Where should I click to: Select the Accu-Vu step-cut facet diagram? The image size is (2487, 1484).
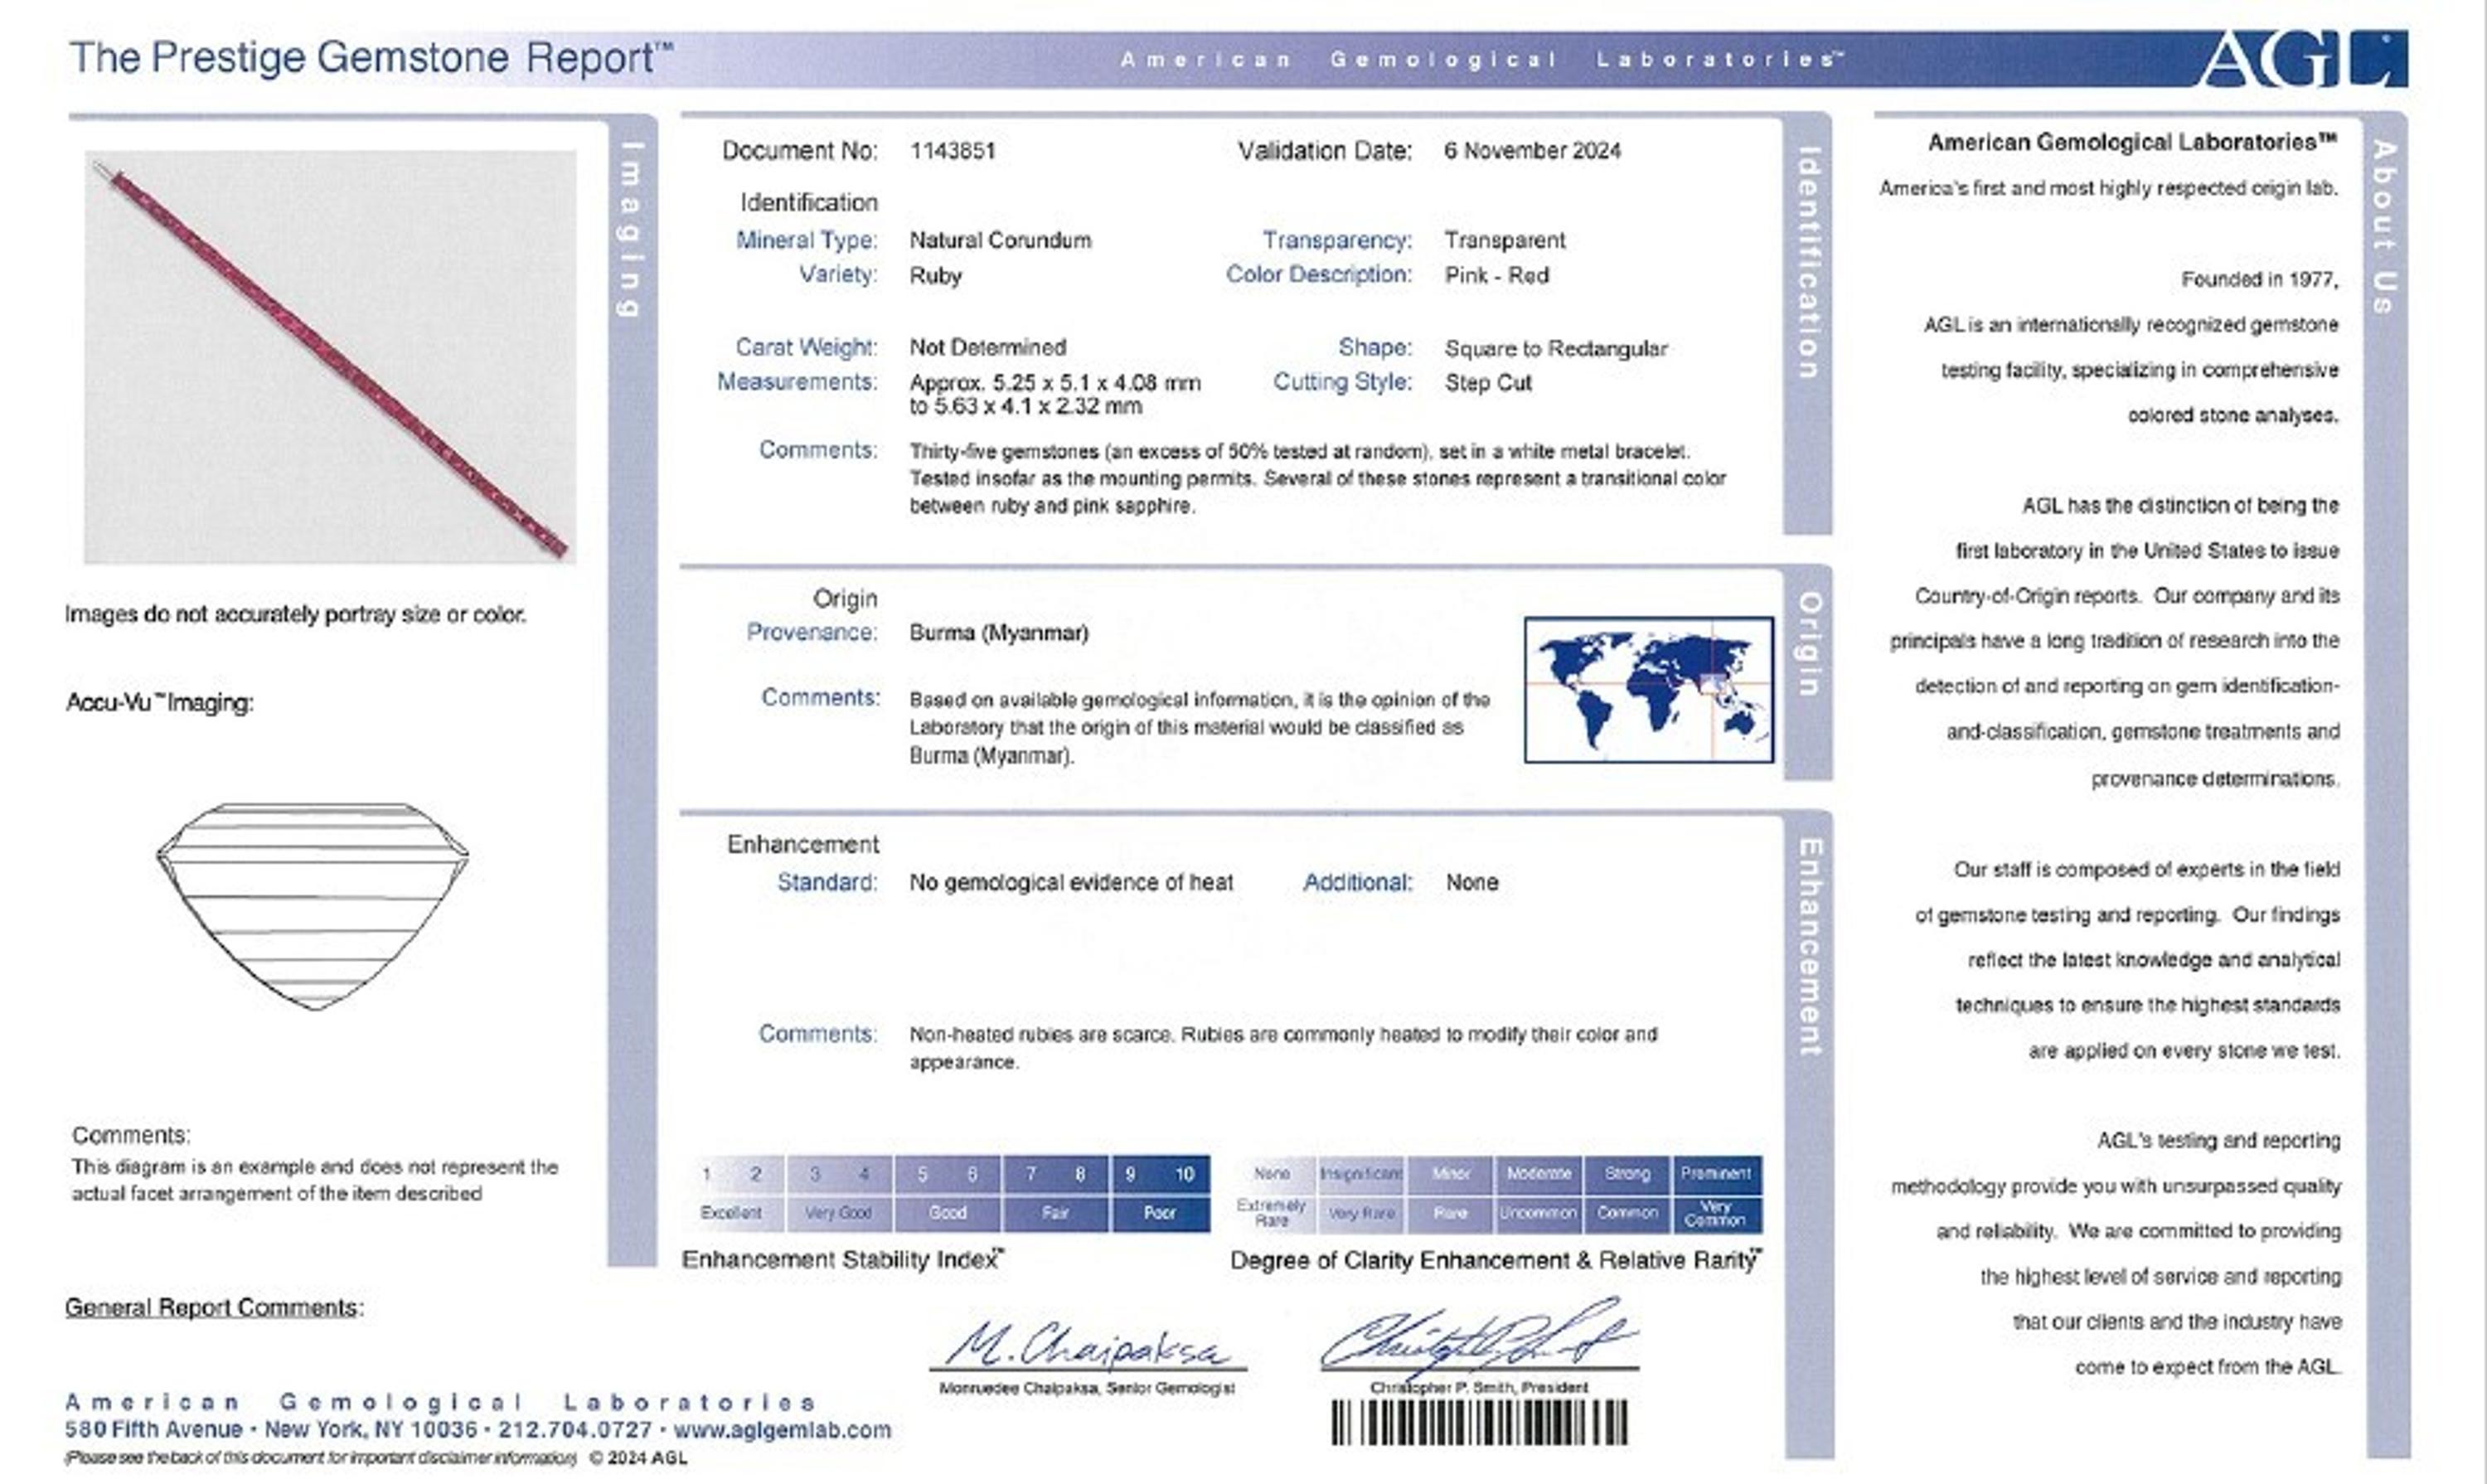pyautogui.click(x=313, y=906)
